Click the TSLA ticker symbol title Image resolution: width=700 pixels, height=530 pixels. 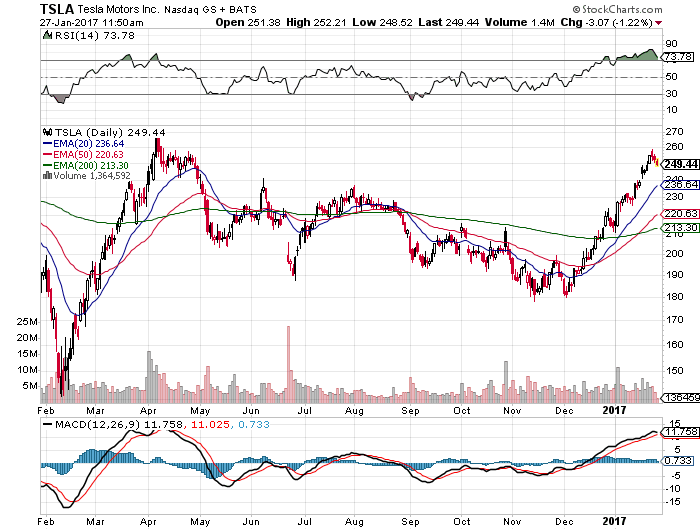pyautogui.click(x=57, y=9)
